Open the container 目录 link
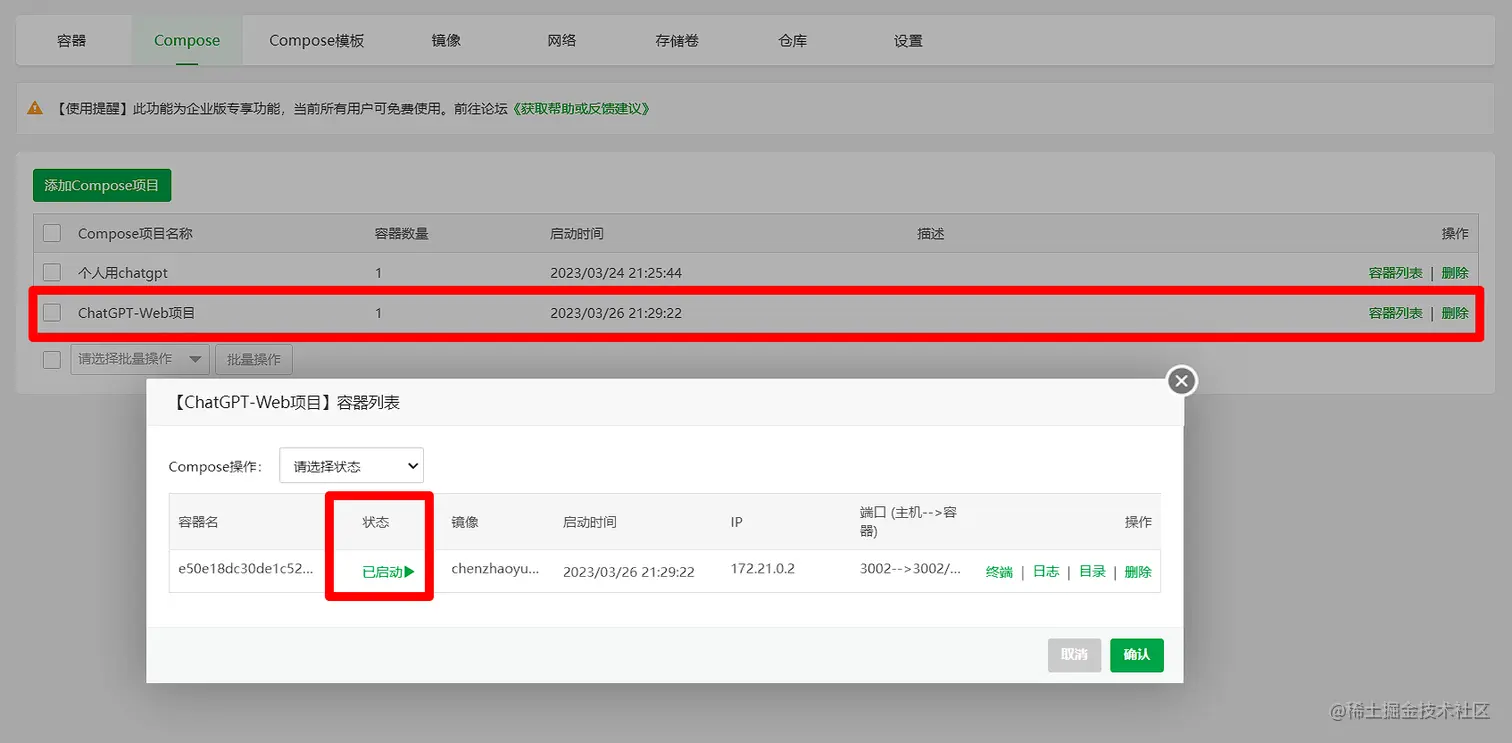 coord(1092,572)
